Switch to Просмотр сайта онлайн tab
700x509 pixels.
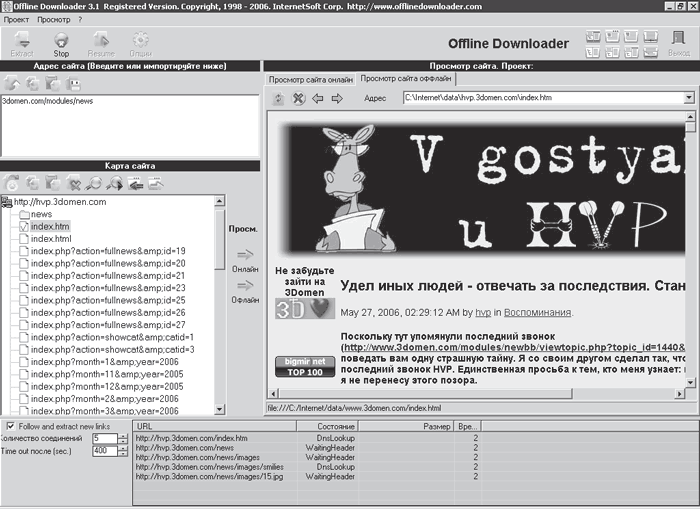point(309,78)
